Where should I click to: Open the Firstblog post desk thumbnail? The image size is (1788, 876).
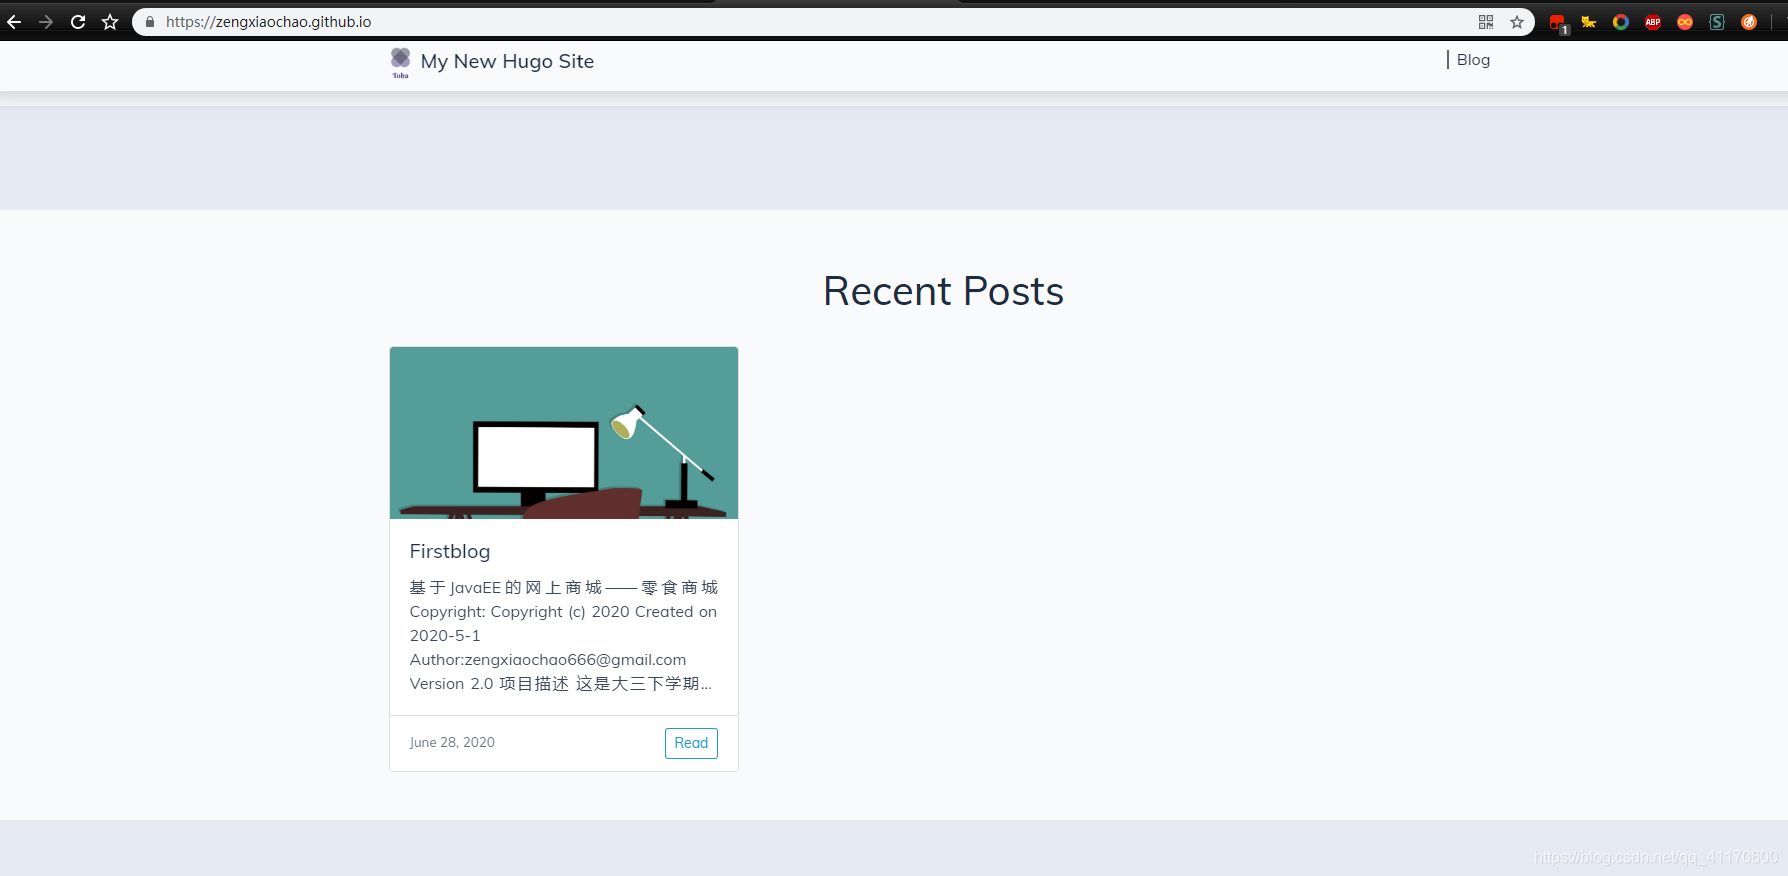point(564,433)
